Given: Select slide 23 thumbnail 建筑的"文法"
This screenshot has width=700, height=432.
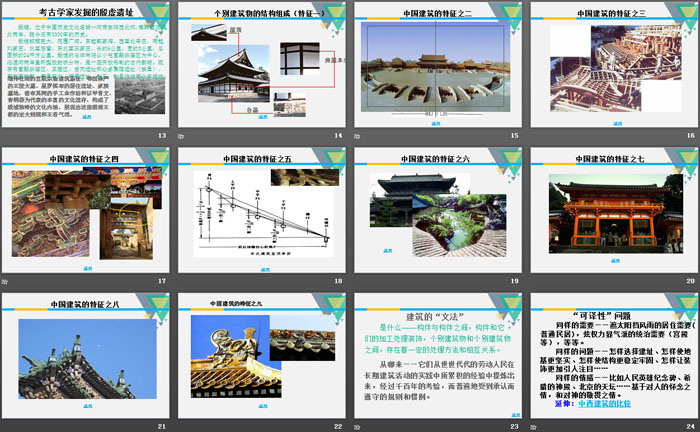Looking at the screenshot, I should pos(438,356).
